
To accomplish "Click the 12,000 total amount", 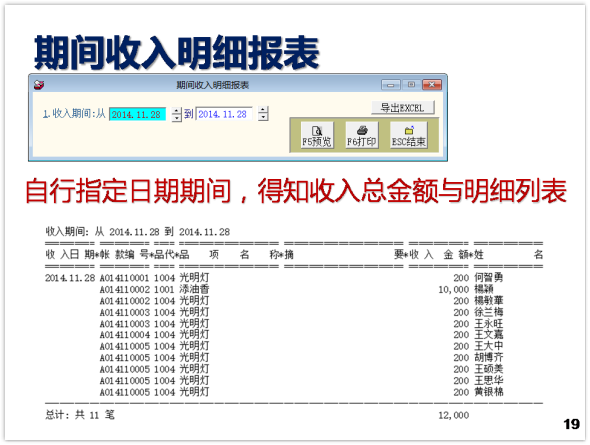I will tap(453, 415).
